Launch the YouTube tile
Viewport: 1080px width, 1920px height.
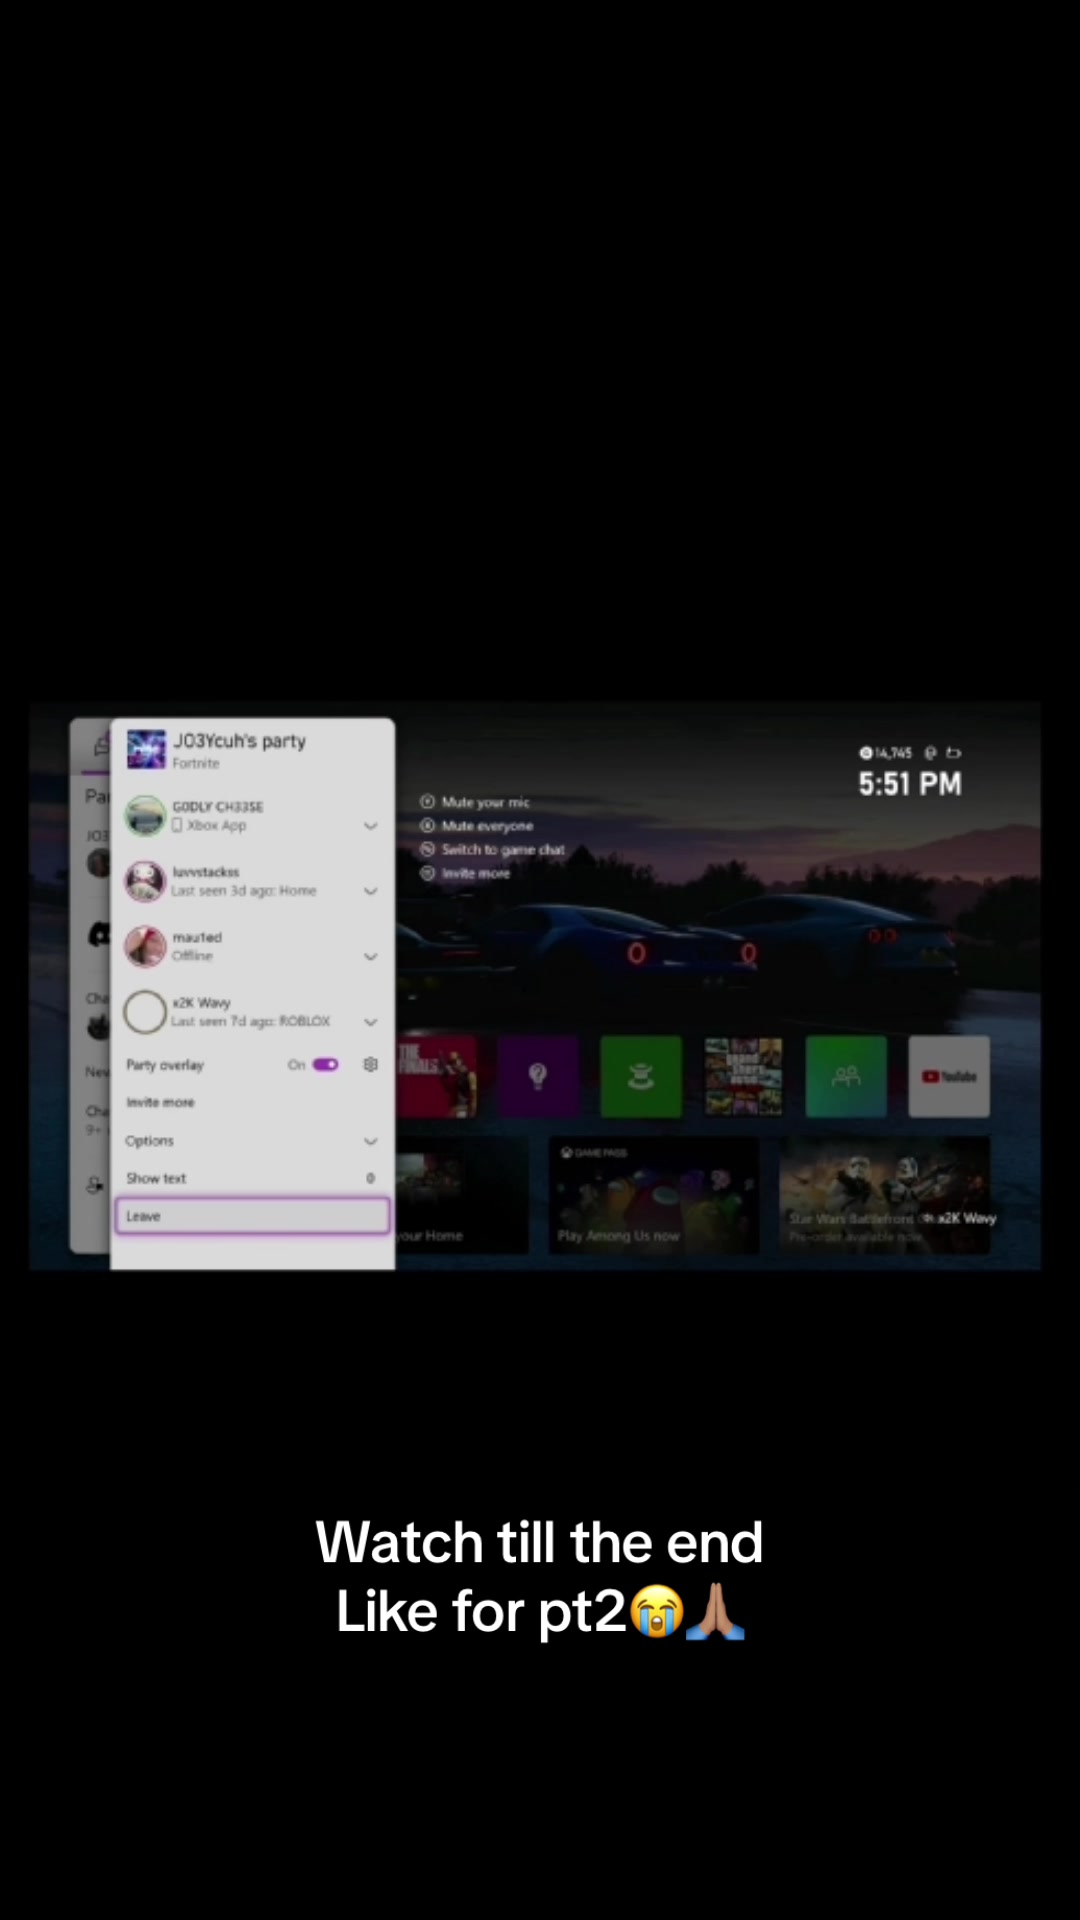tap(949, 1076)
